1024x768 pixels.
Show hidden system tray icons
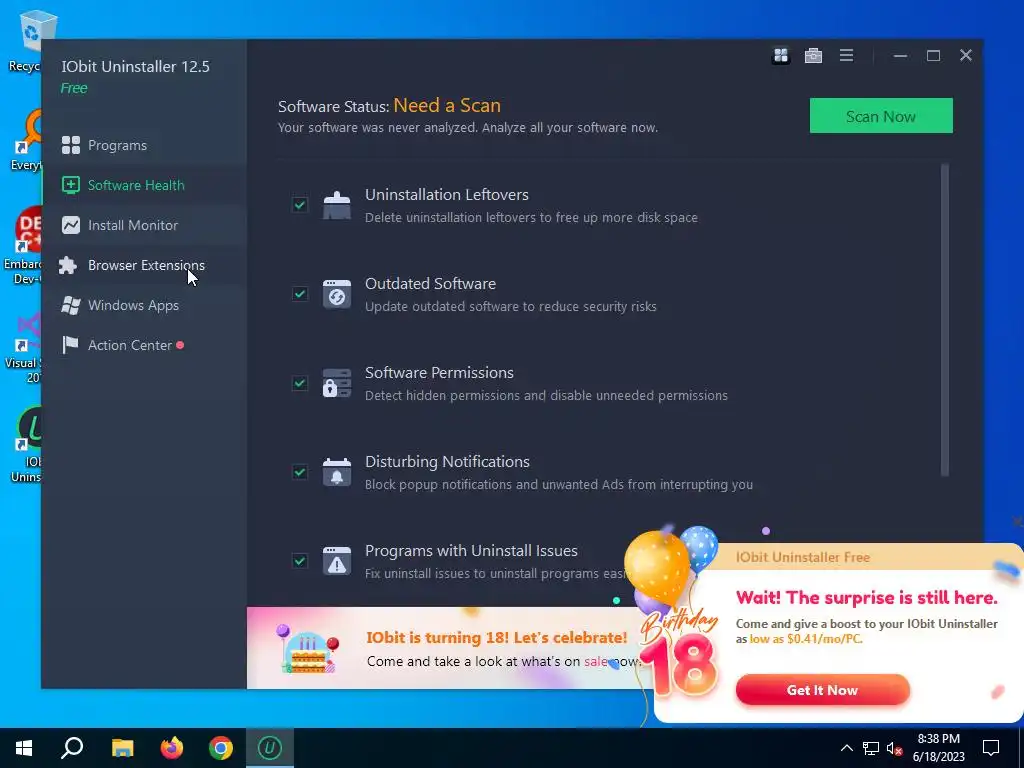(x=846, y=748)
